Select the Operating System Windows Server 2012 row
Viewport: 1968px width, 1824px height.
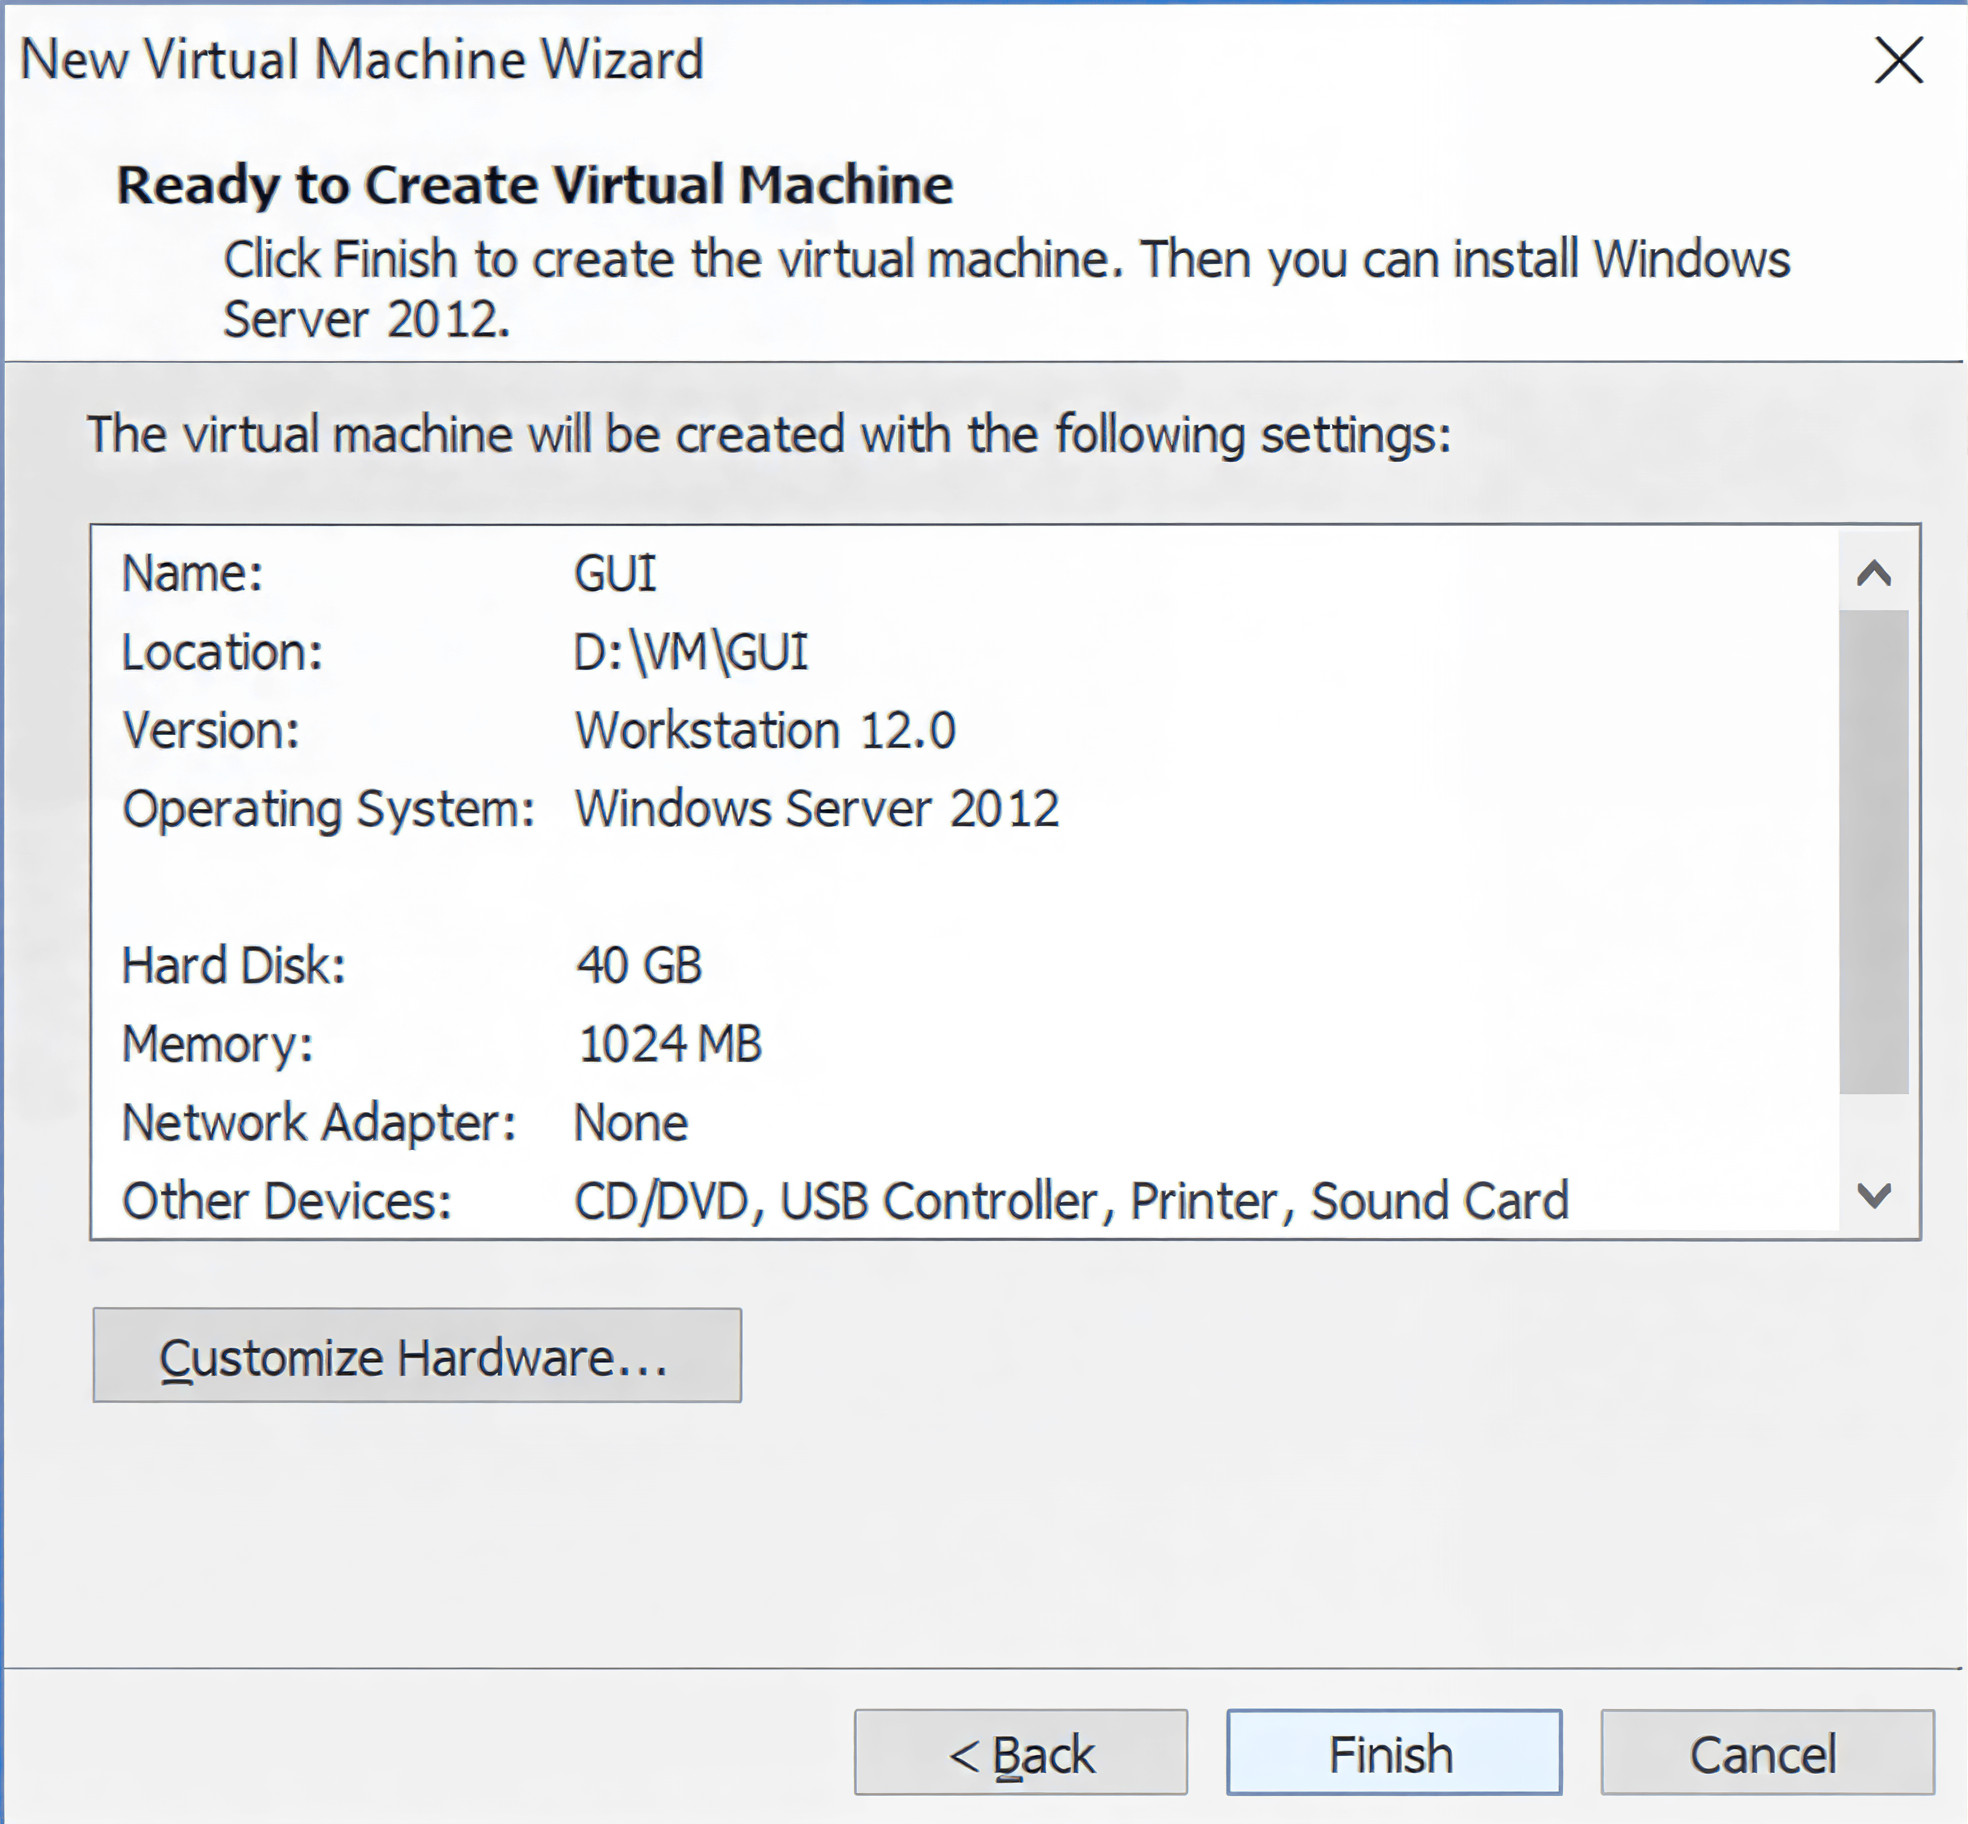(x=815, y=808)
